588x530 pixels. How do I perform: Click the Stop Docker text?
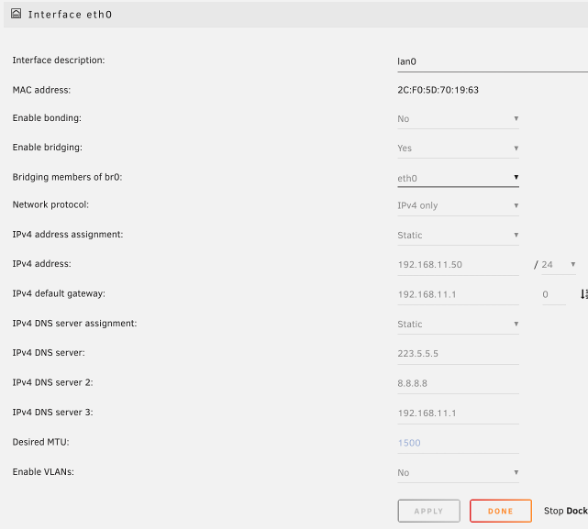(x=566, y=511)
